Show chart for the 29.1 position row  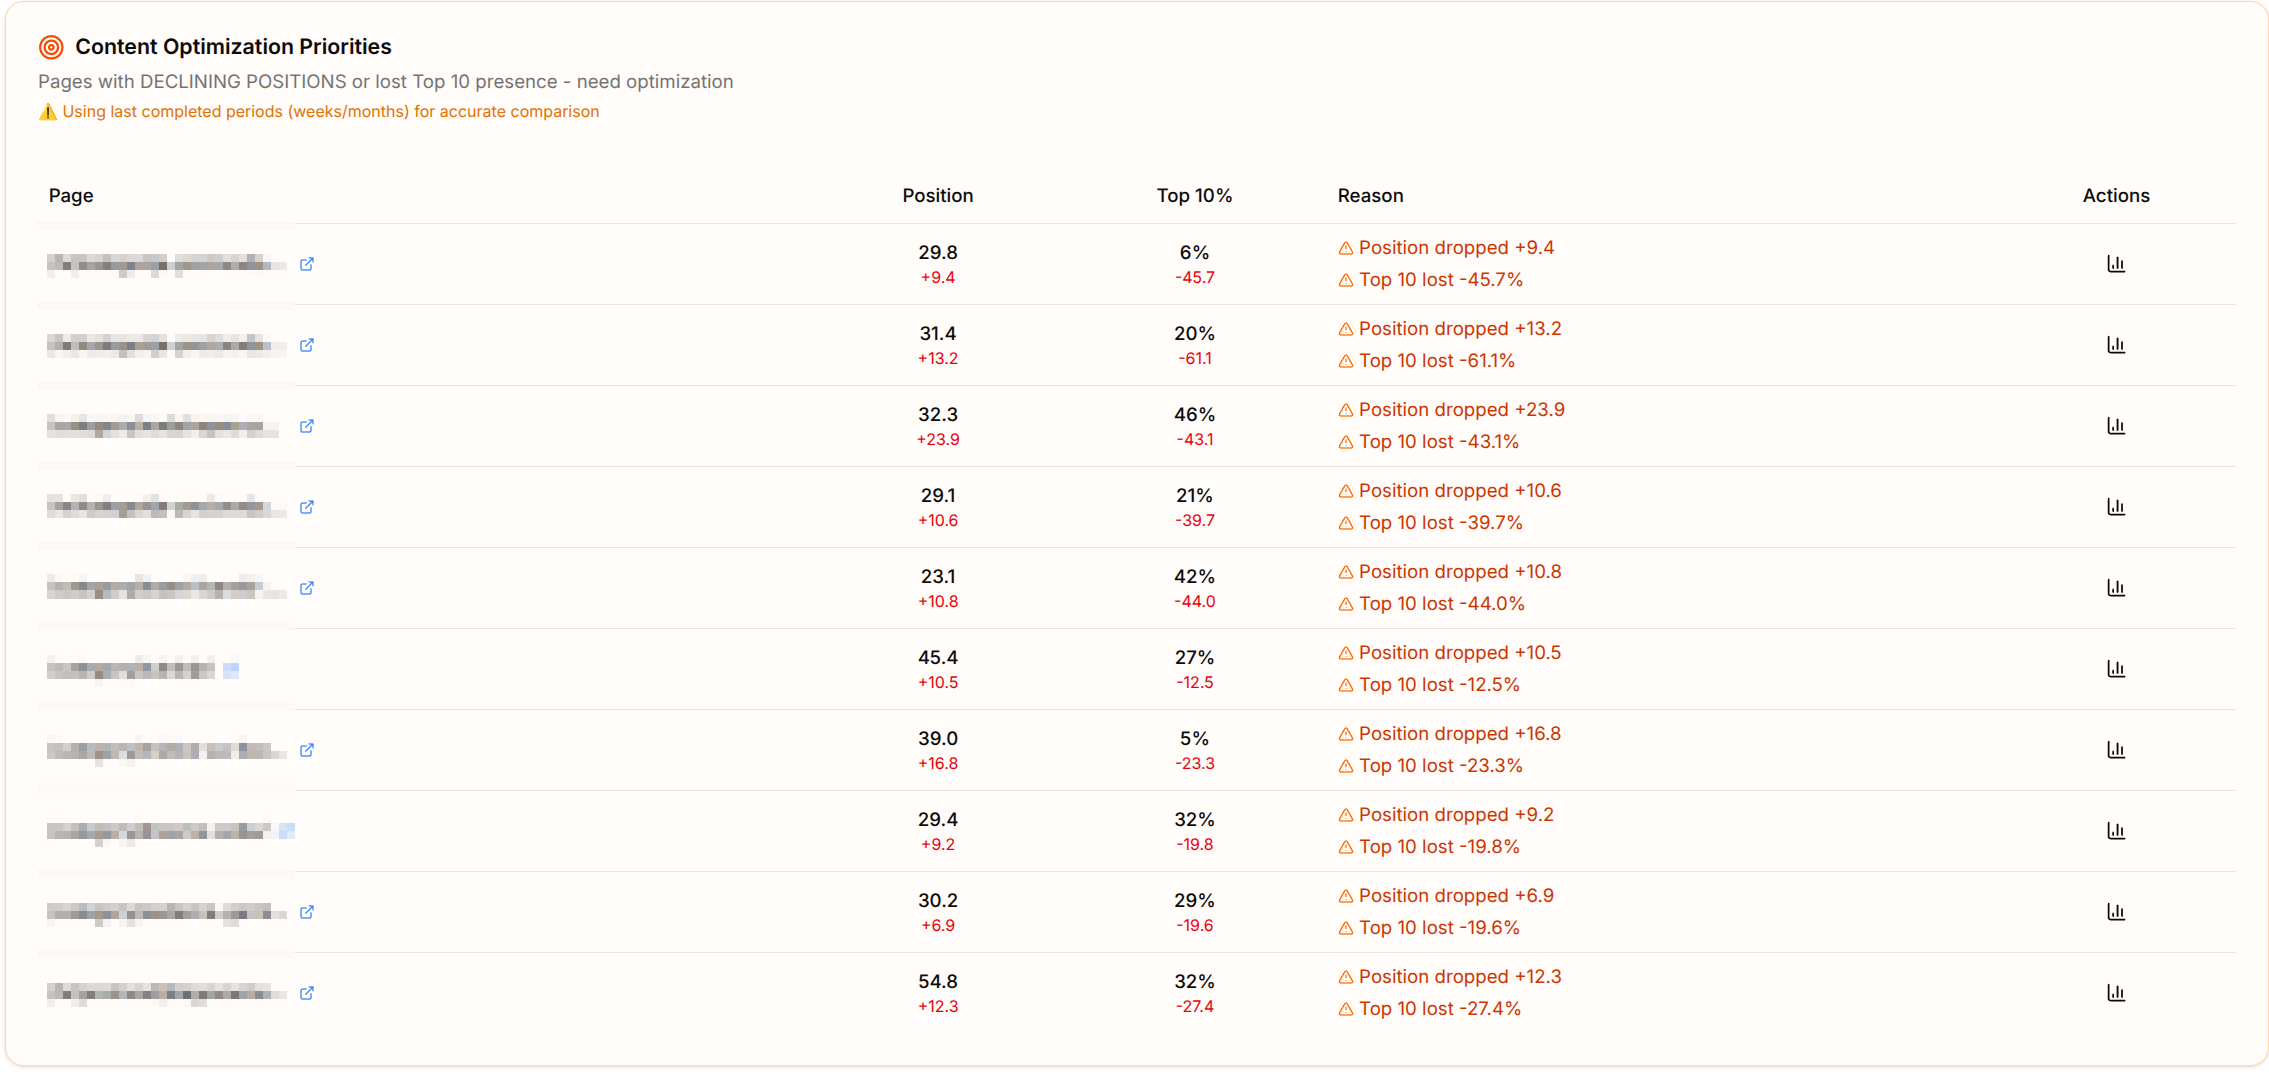coord(2115,507)
